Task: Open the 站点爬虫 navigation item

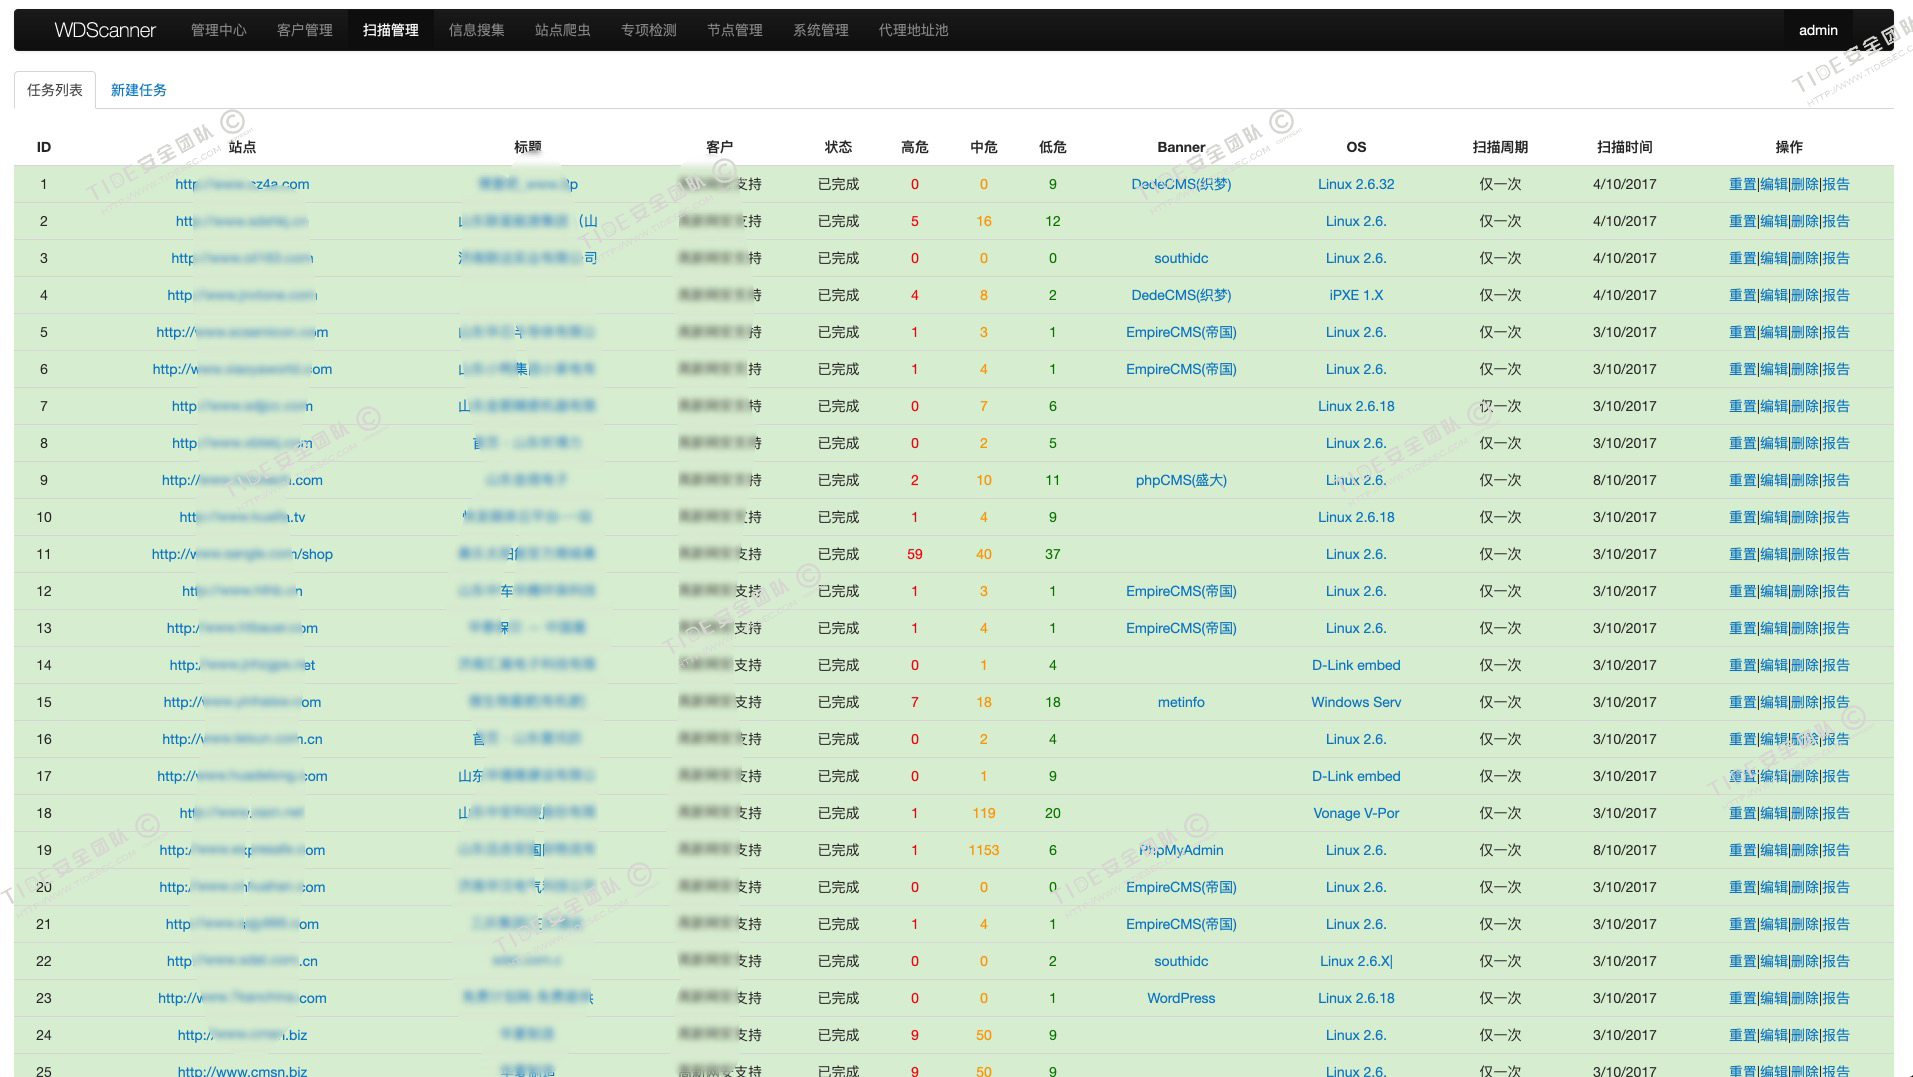Action: 562,30
